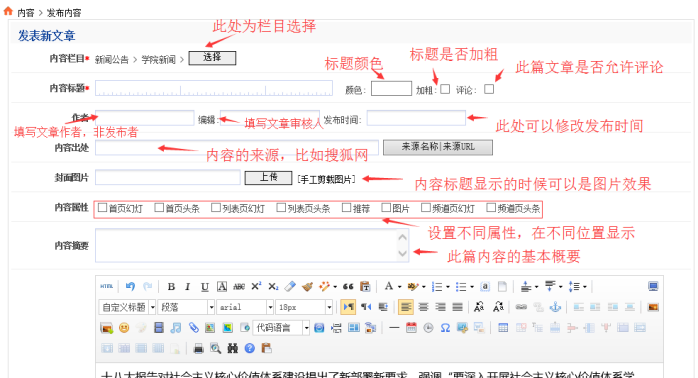Insert a special character with the Omega icon

click(445, 328)
